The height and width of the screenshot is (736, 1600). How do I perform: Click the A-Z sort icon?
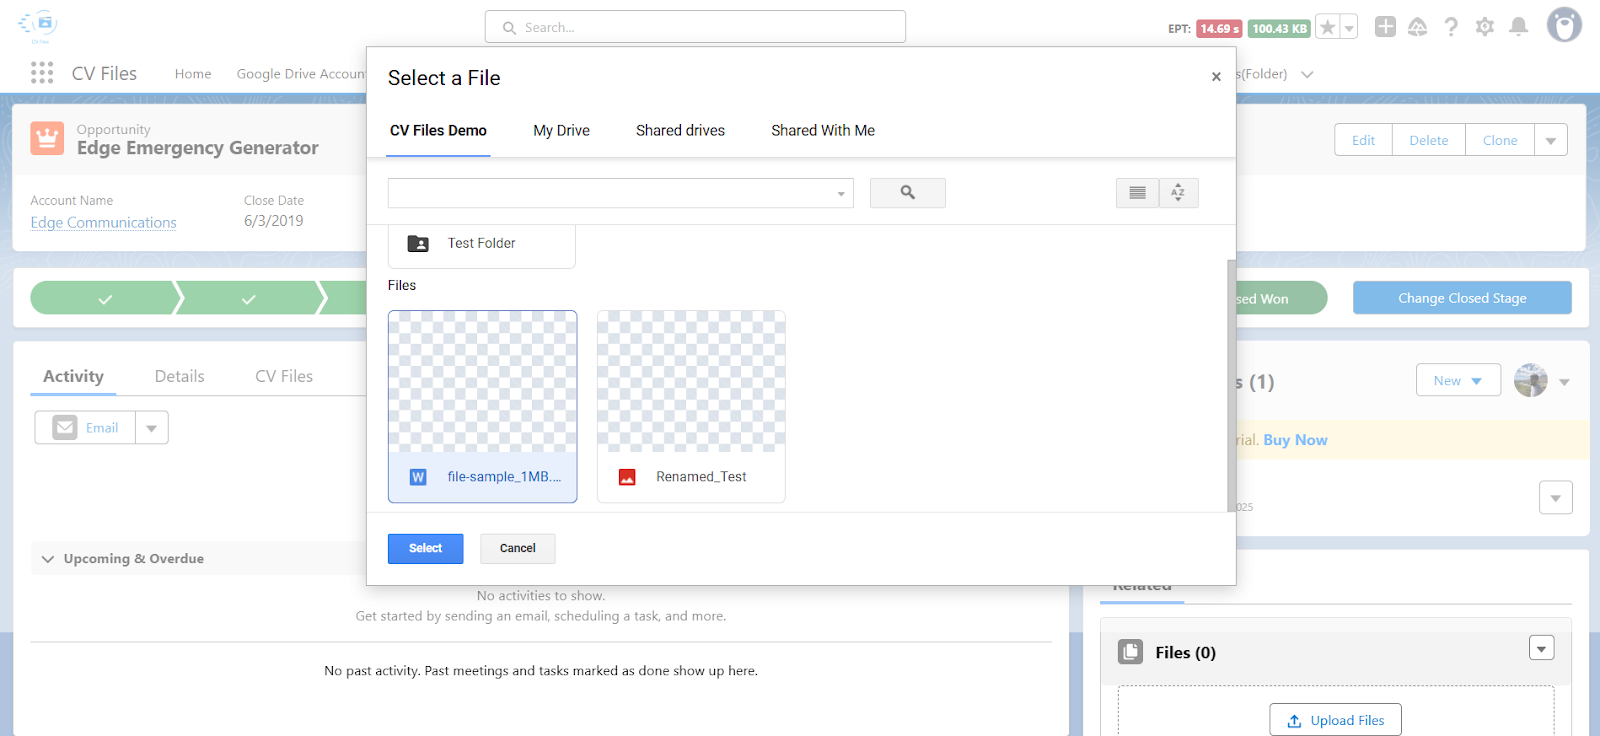pos(1178,193)
